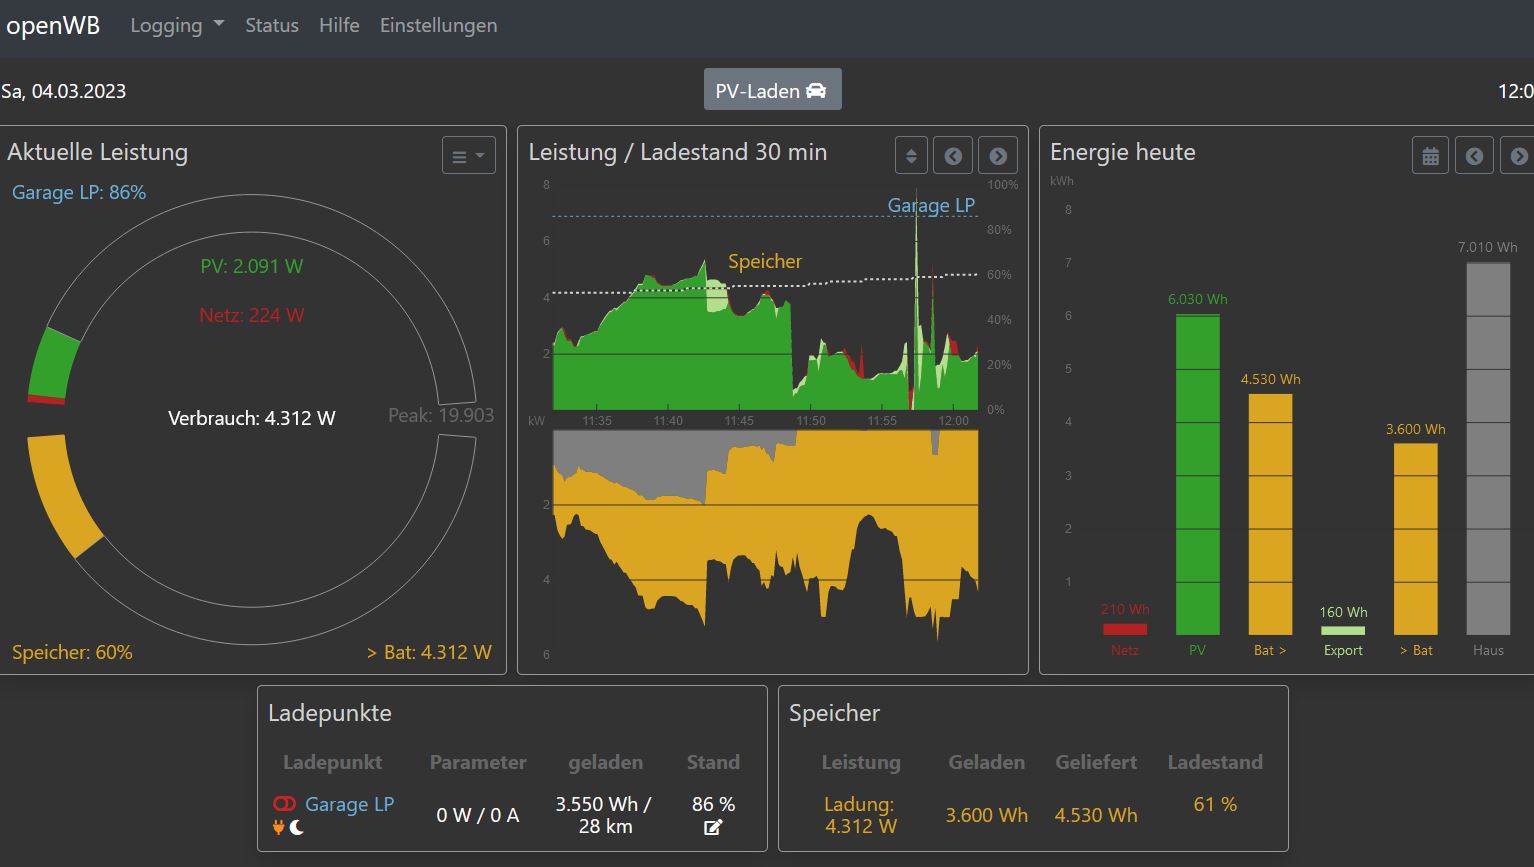Open the calendar in Energie heute panel

pyautogui.click(x=1431, y=156)
